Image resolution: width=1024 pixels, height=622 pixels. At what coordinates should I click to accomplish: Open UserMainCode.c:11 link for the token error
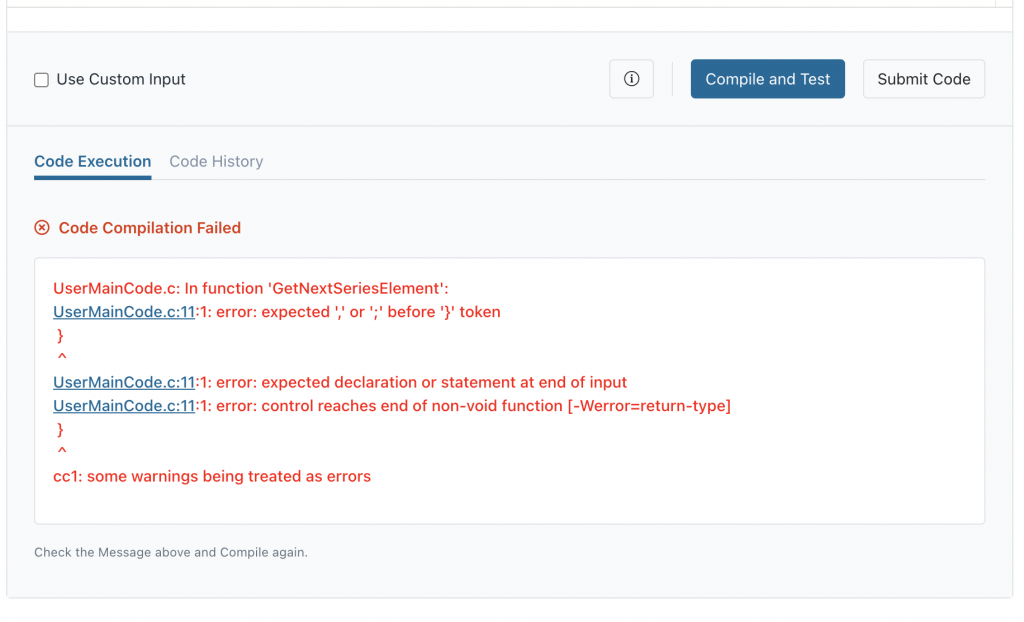coord(123,311)
